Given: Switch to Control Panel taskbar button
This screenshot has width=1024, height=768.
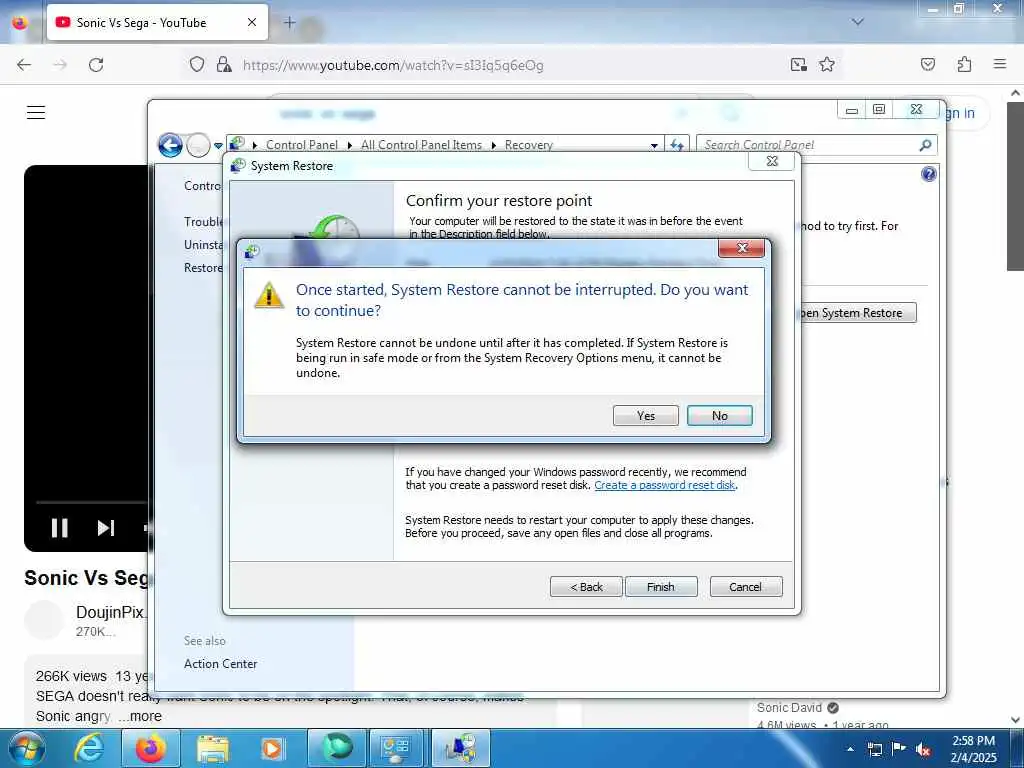Looking at the screenshot, I should coord(398,748).
